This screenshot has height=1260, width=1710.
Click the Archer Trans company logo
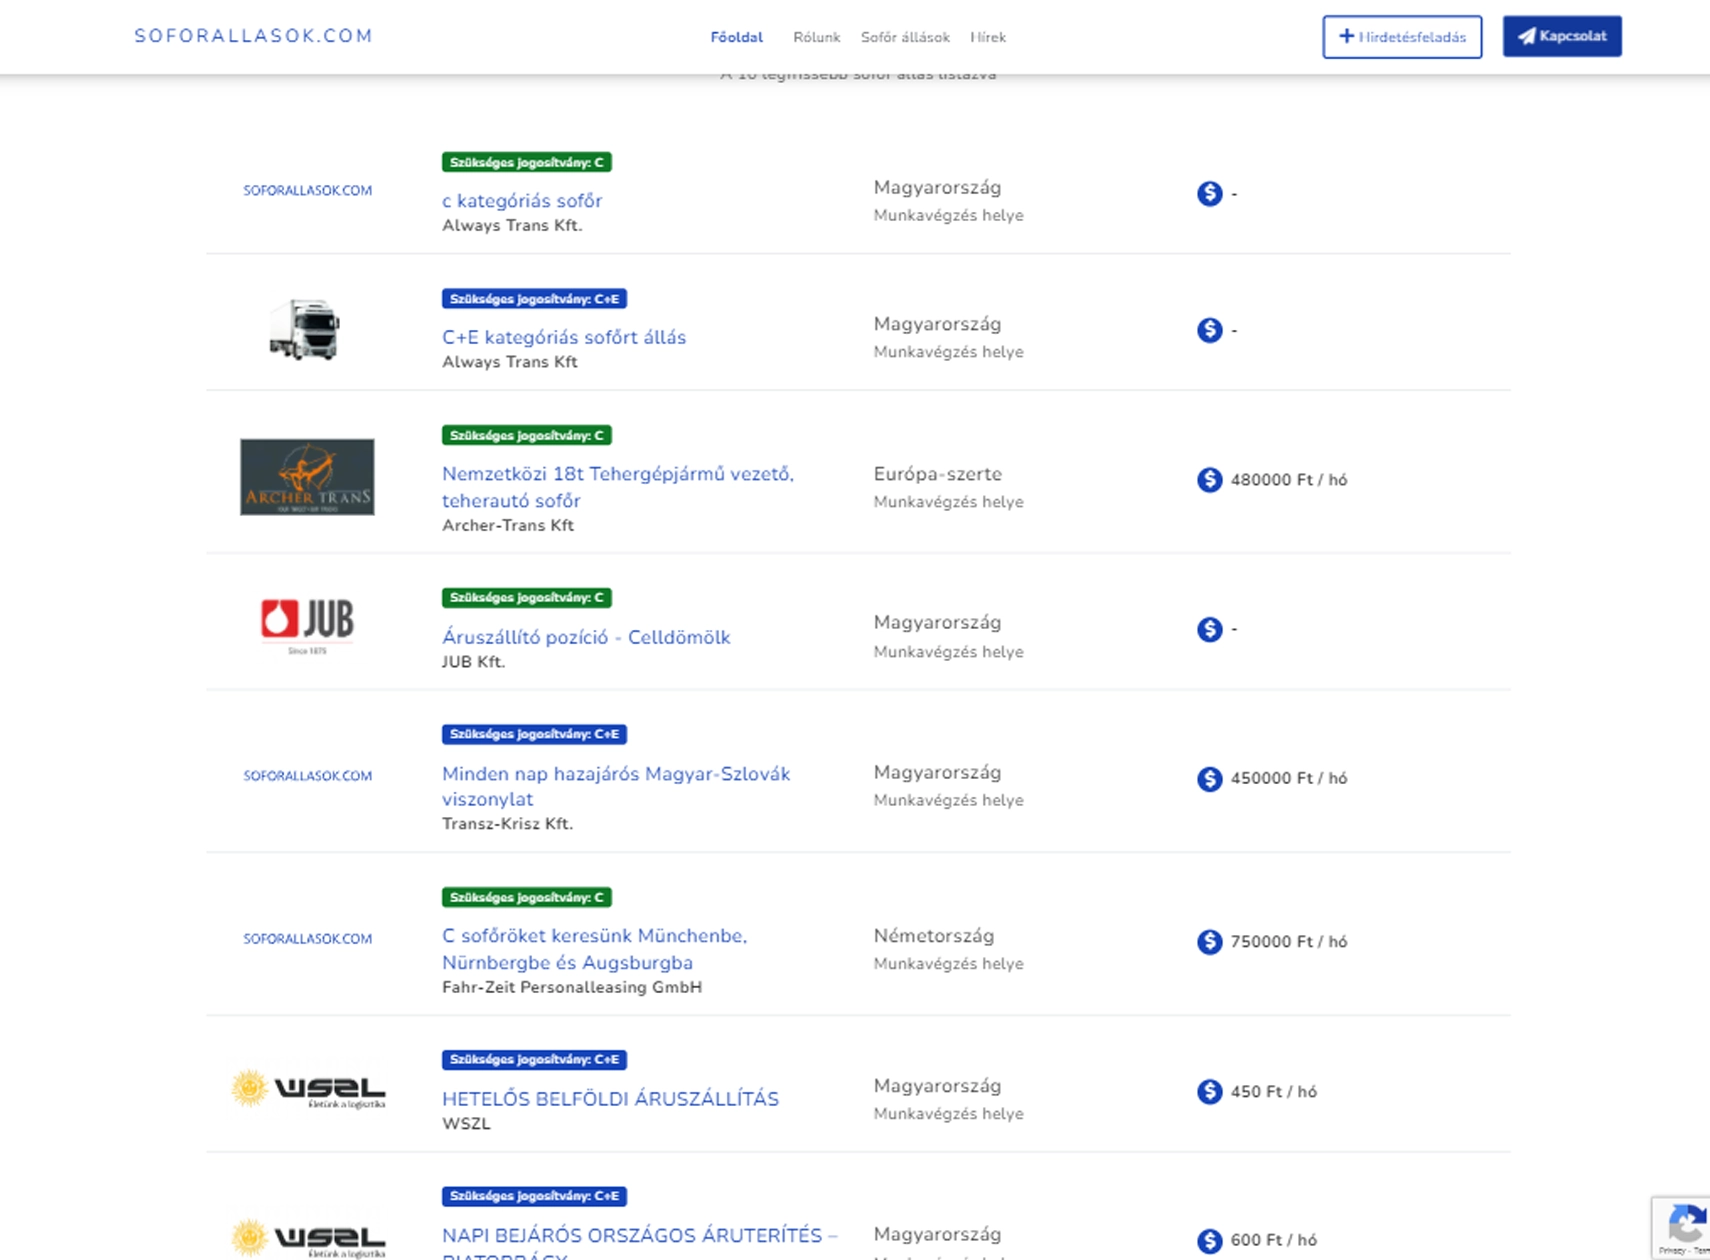pos(307,477)
